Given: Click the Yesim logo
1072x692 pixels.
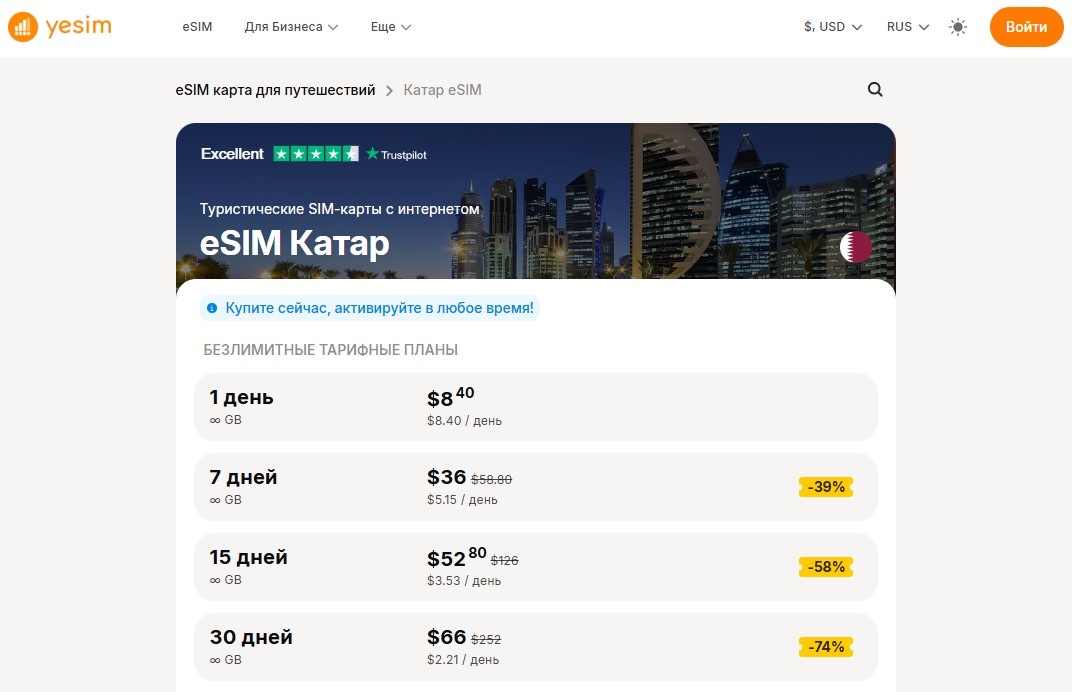Looking at the screenshot, I should 59,26.
